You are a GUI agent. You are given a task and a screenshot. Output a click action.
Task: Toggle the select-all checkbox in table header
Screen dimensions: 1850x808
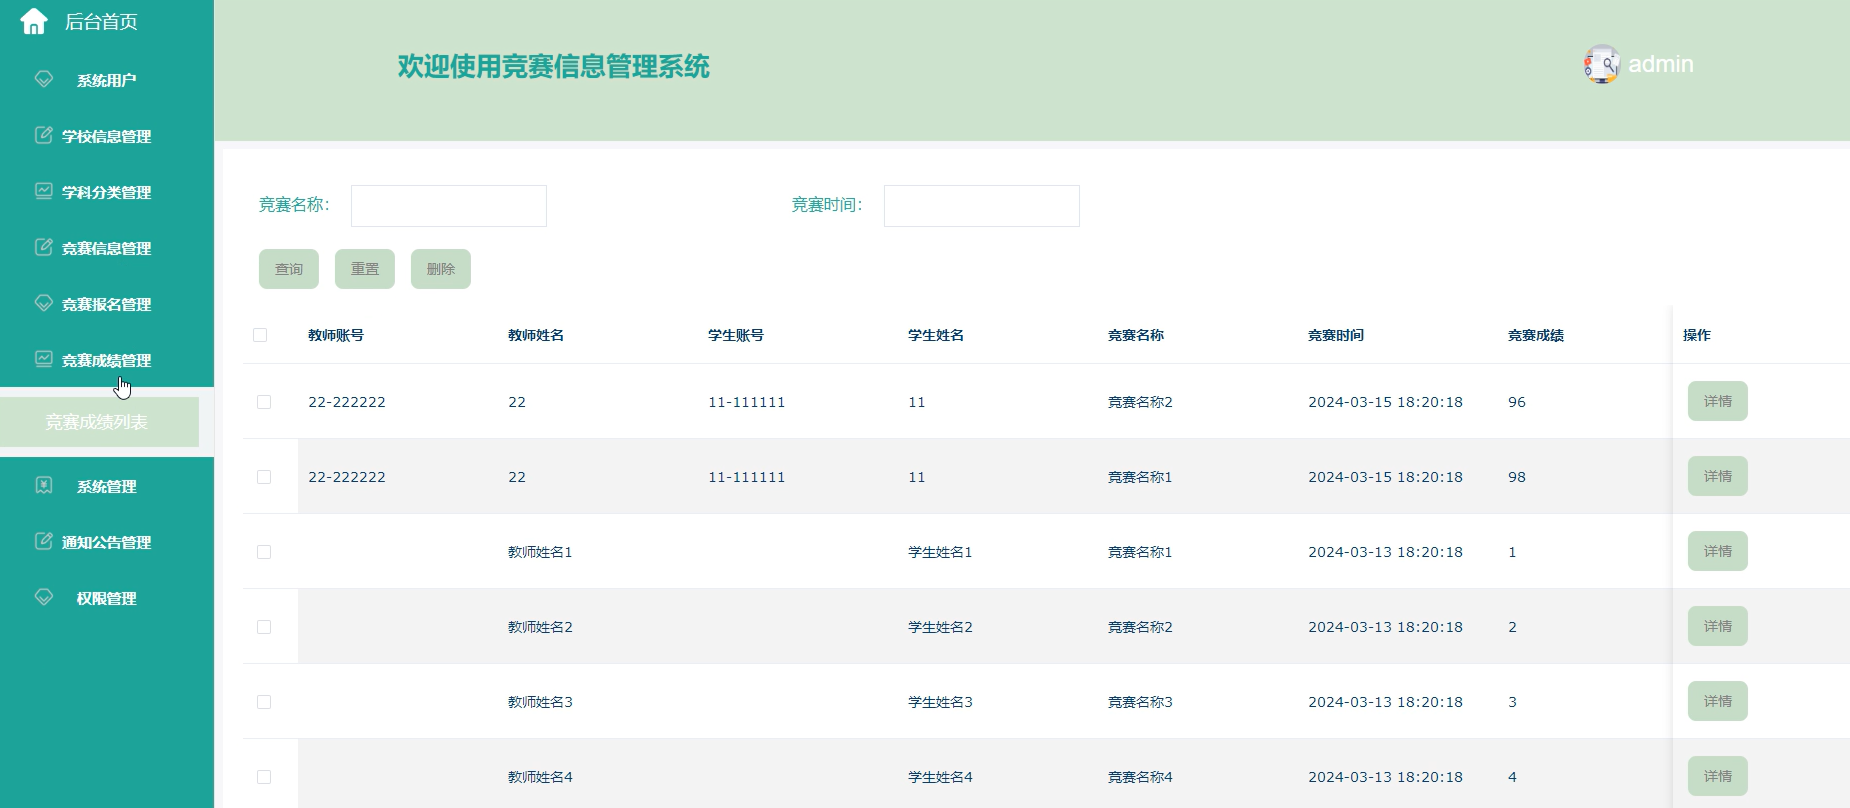260,335
